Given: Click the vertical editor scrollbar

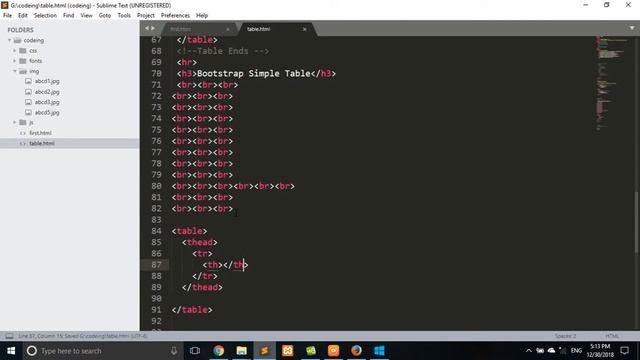Looking at the screenshot, I should click(637, 222).
